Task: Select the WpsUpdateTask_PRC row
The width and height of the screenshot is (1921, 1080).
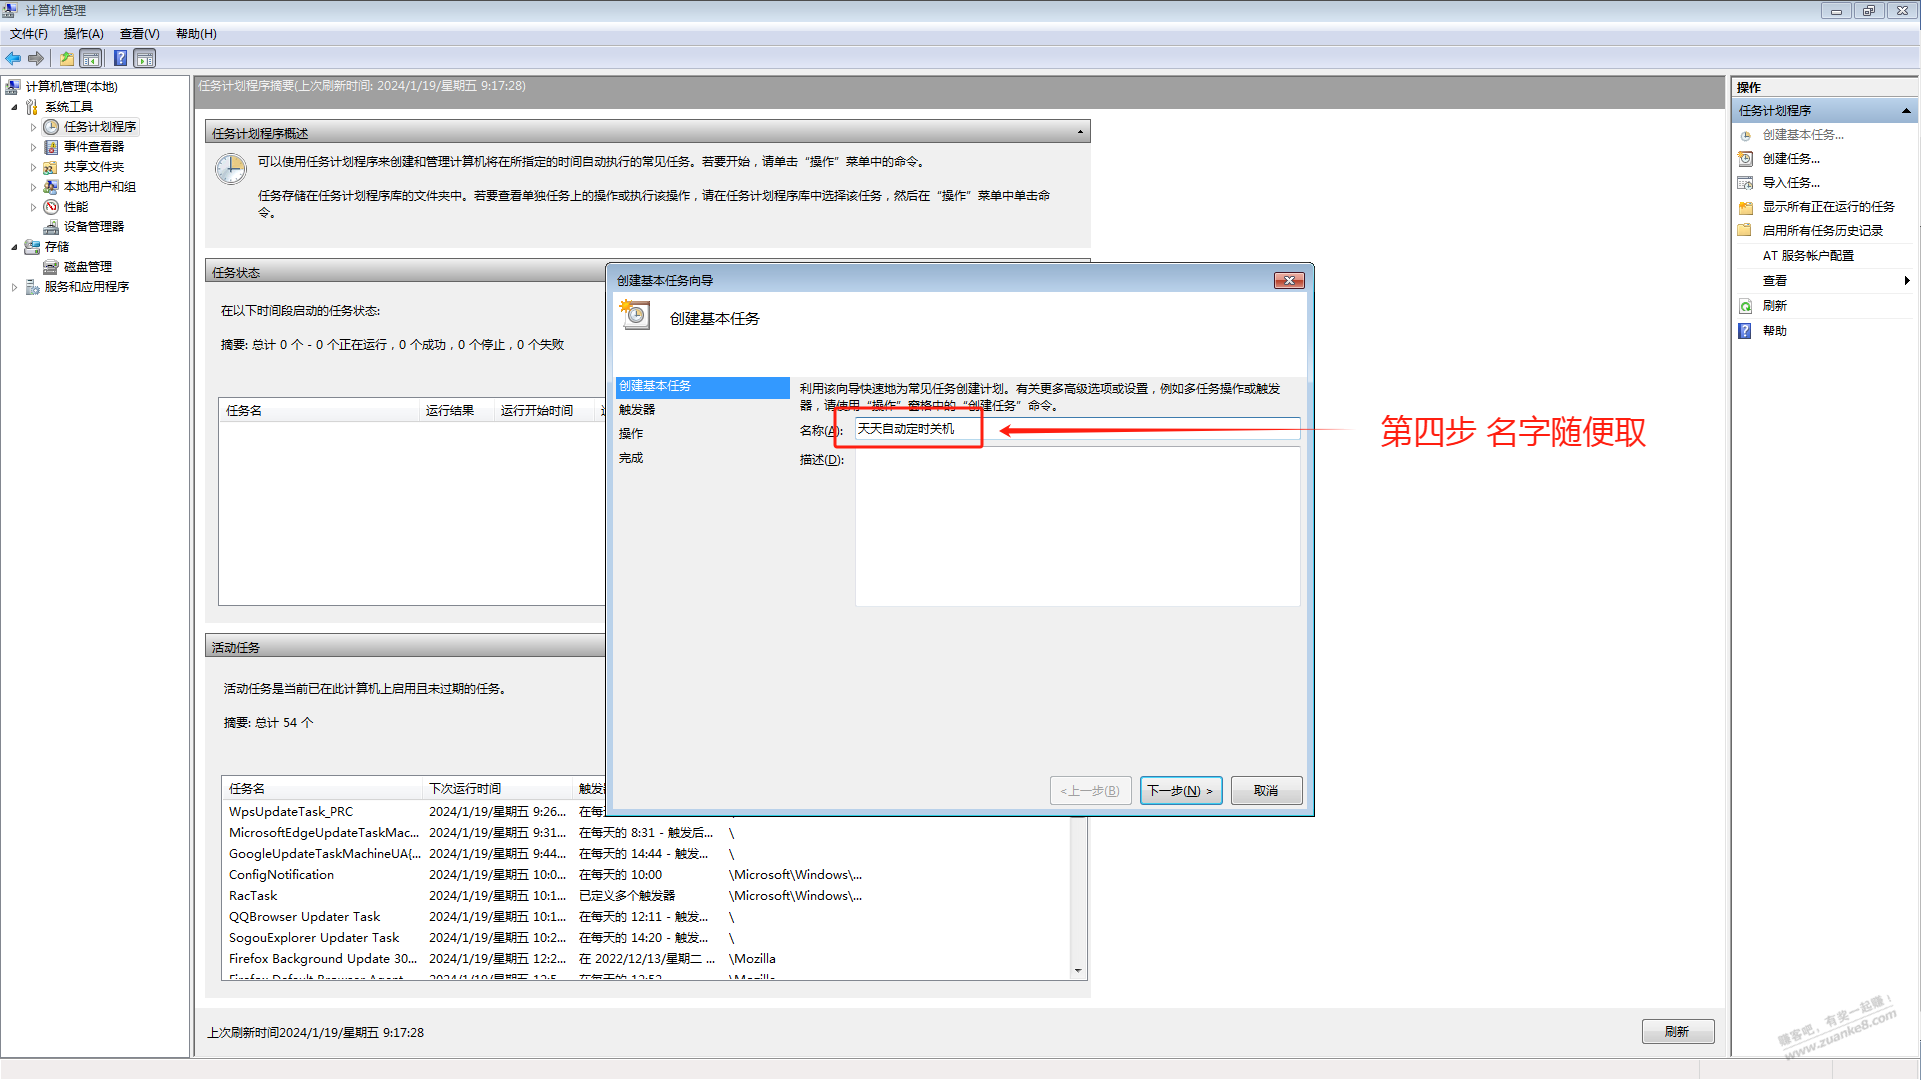Action: point(646,812)
